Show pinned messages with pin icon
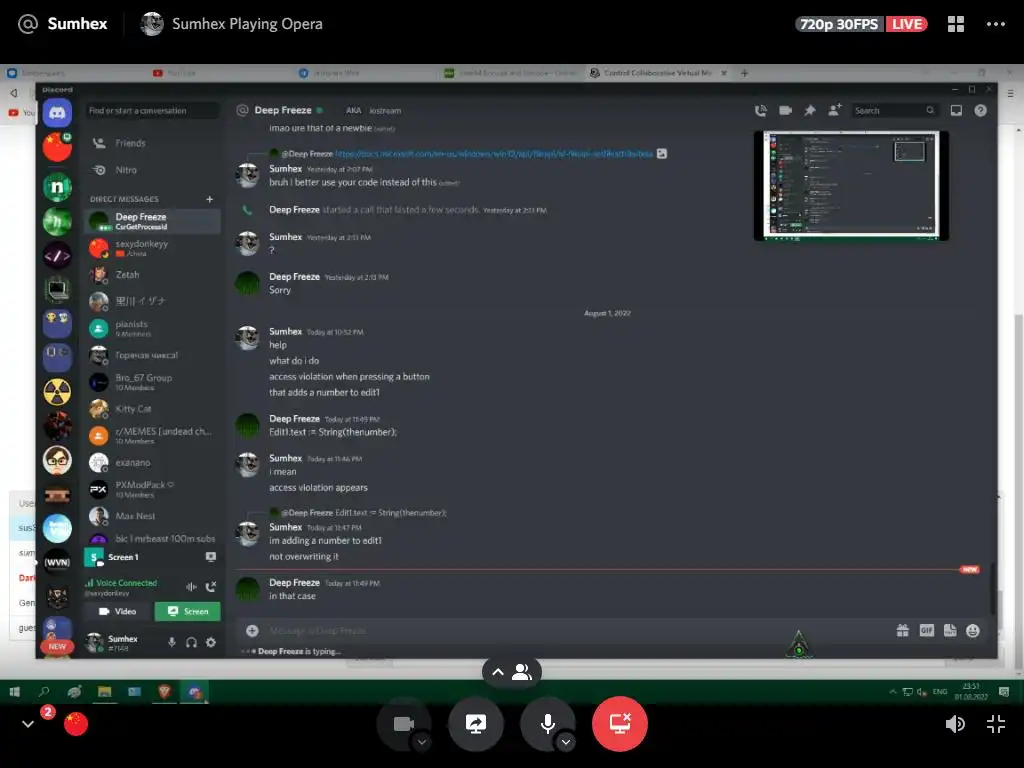 [810, 110]
